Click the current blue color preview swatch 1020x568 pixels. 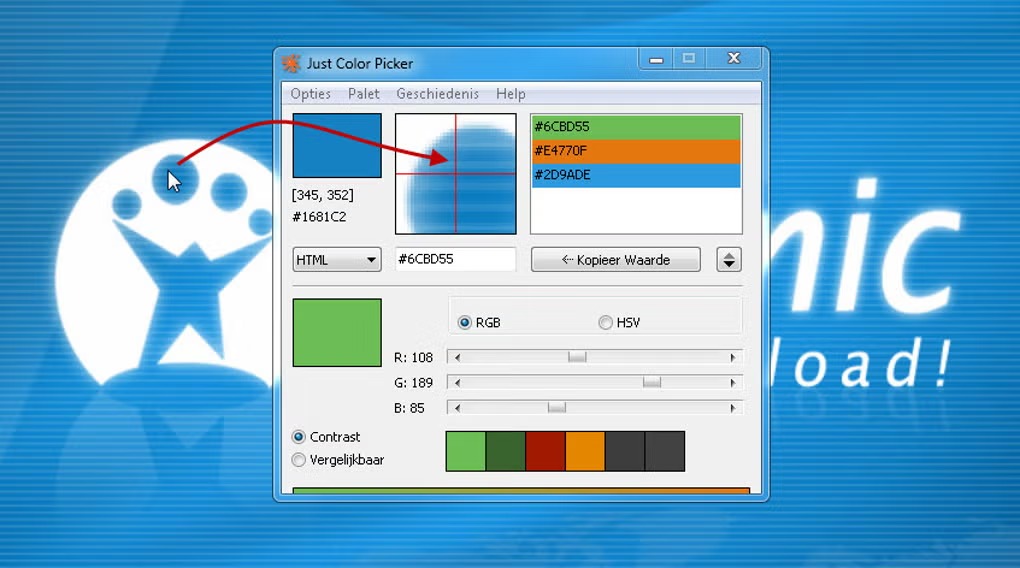[337, 146]
